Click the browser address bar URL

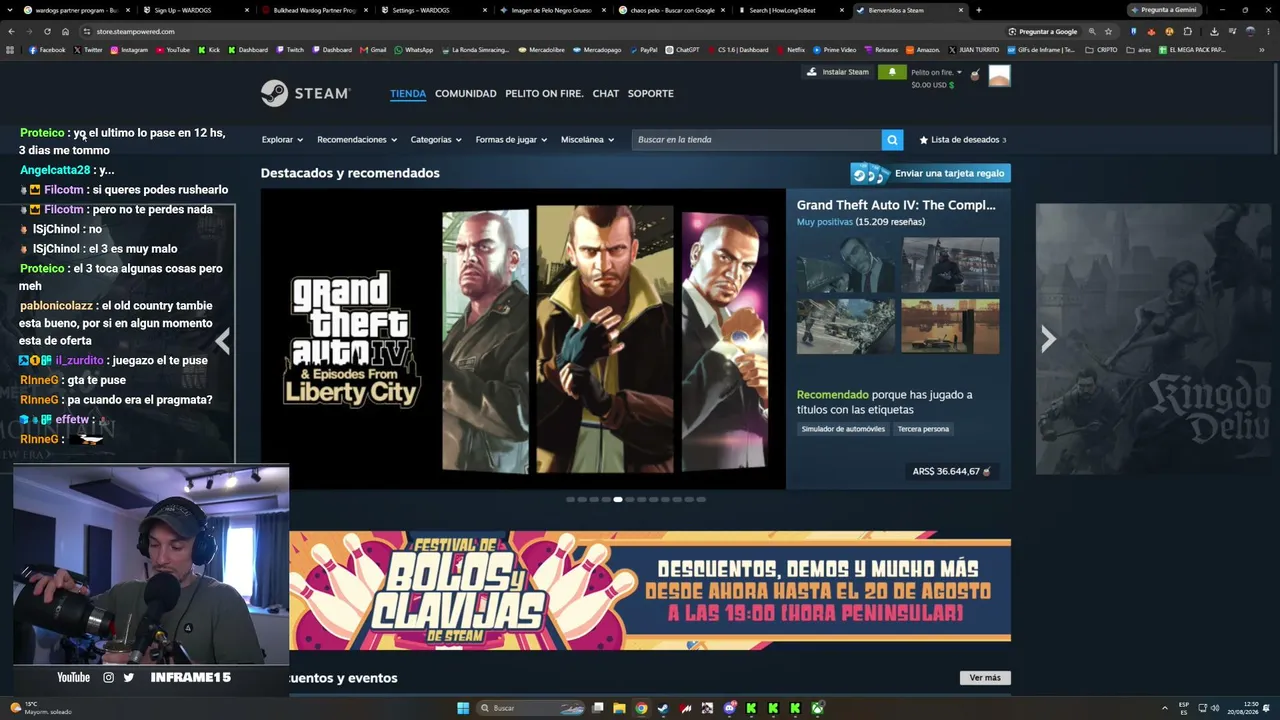point(135,31)
